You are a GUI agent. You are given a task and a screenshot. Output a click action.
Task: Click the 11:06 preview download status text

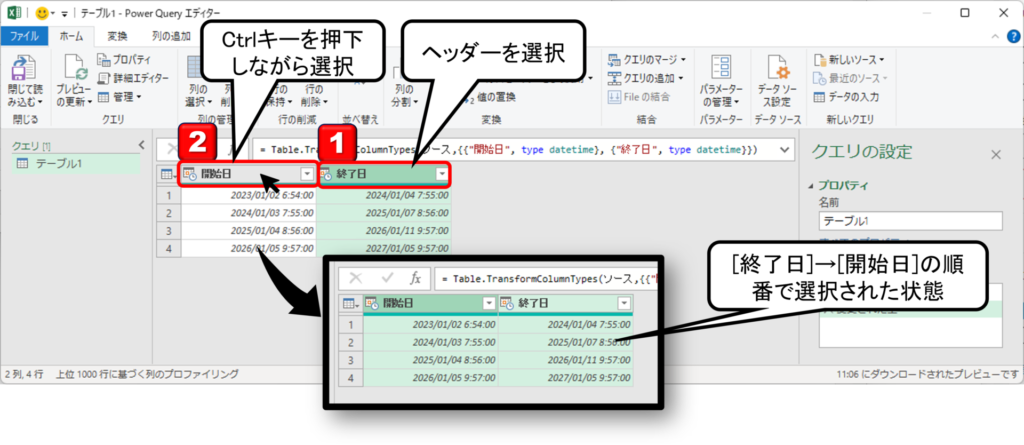(x=928, y=375)
